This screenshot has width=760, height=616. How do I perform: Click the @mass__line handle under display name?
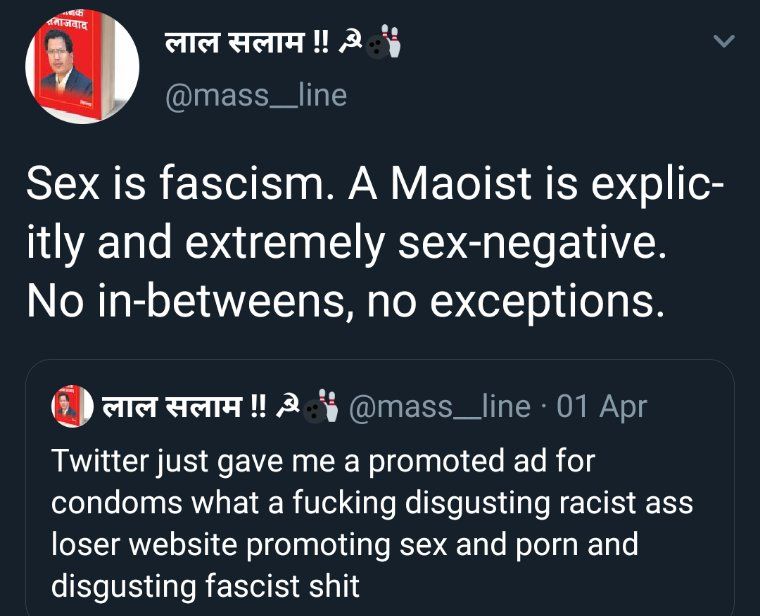[256, 95]
